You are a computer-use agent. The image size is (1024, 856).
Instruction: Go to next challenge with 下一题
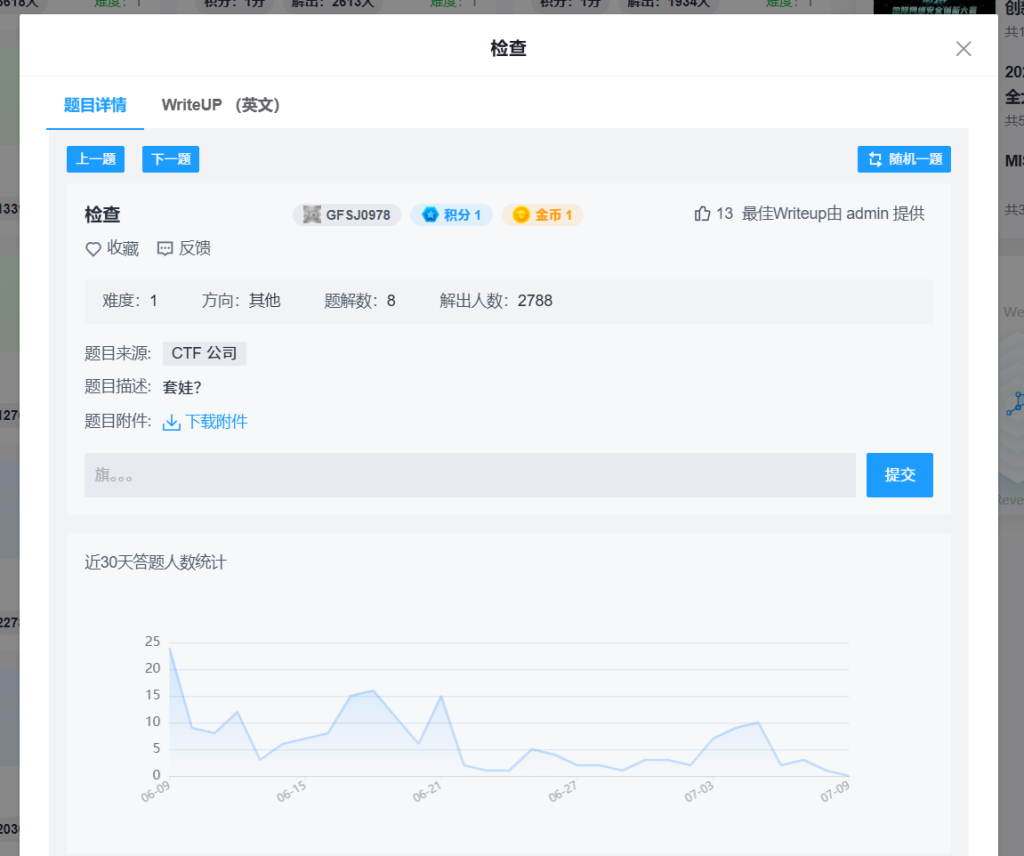coord(170,159)
